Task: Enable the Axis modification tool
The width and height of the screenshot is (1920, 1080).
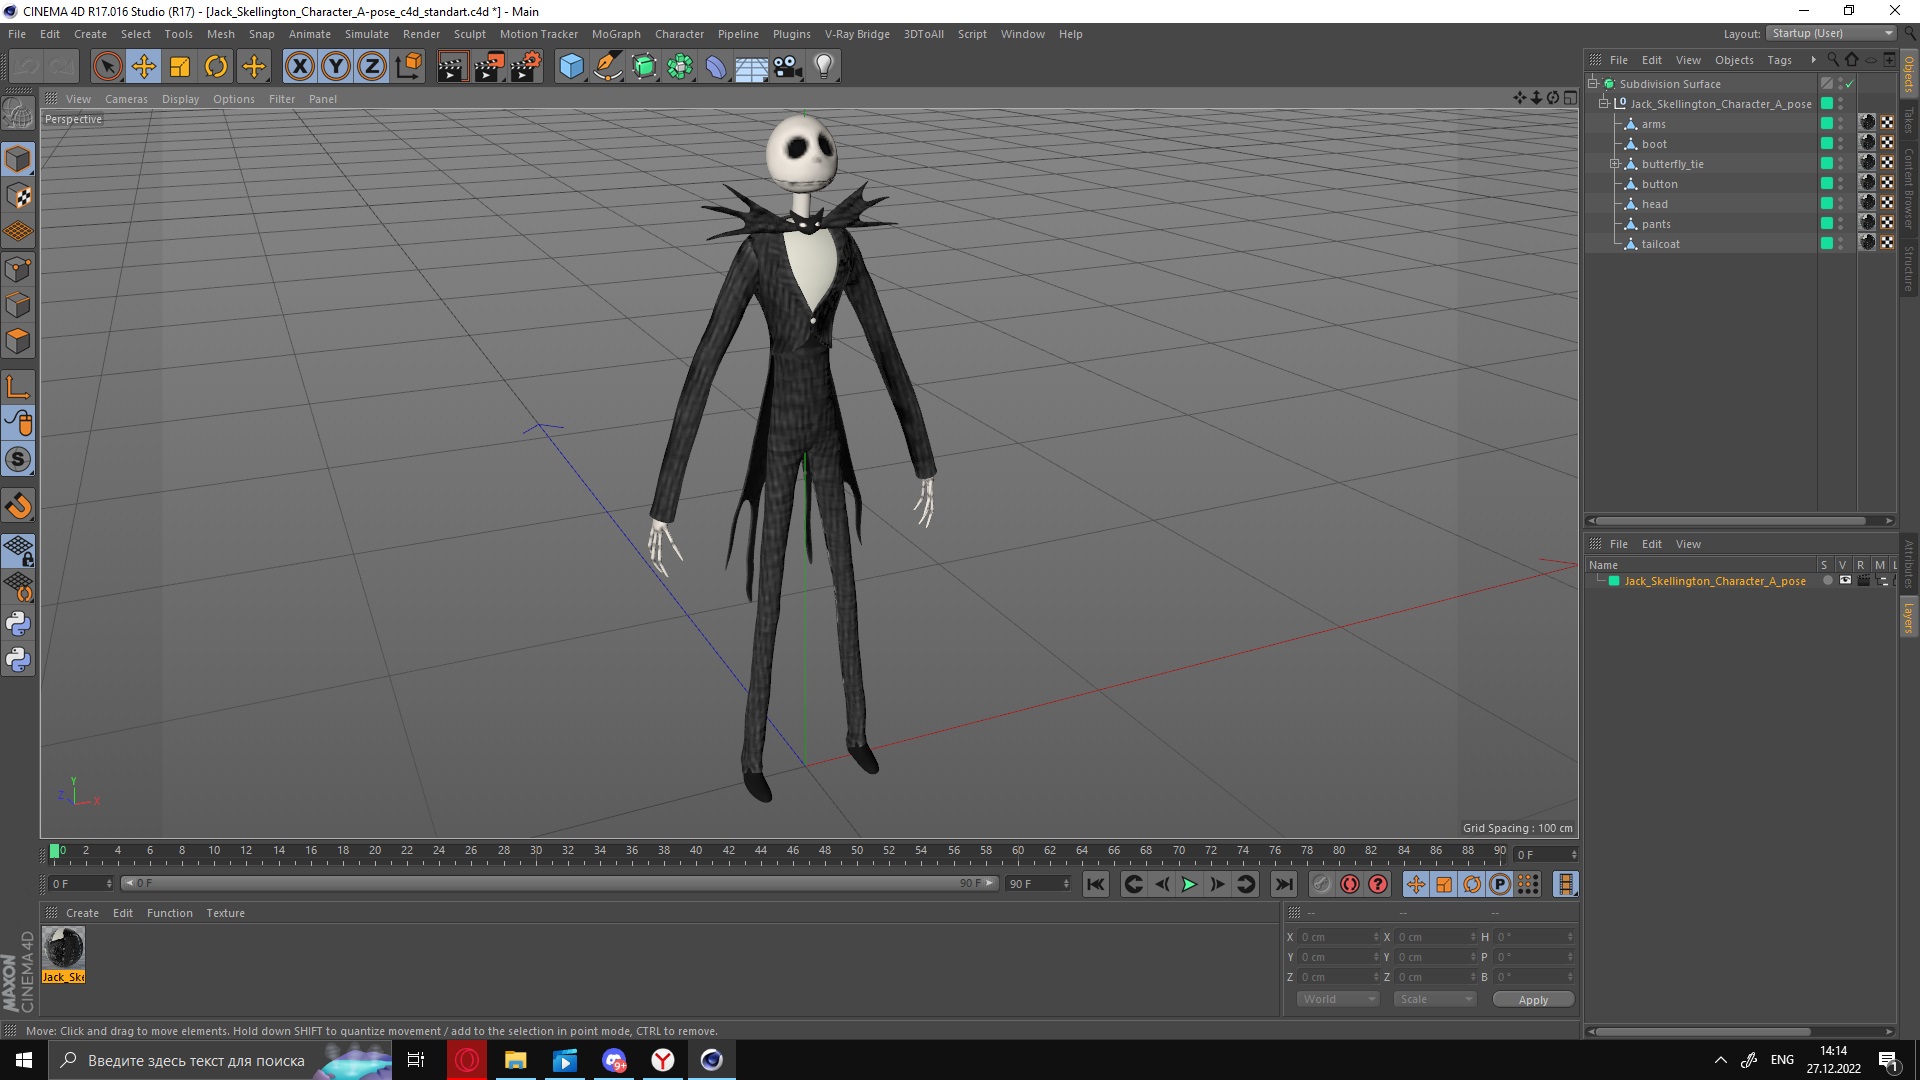Action: click(x=18, y=387)
